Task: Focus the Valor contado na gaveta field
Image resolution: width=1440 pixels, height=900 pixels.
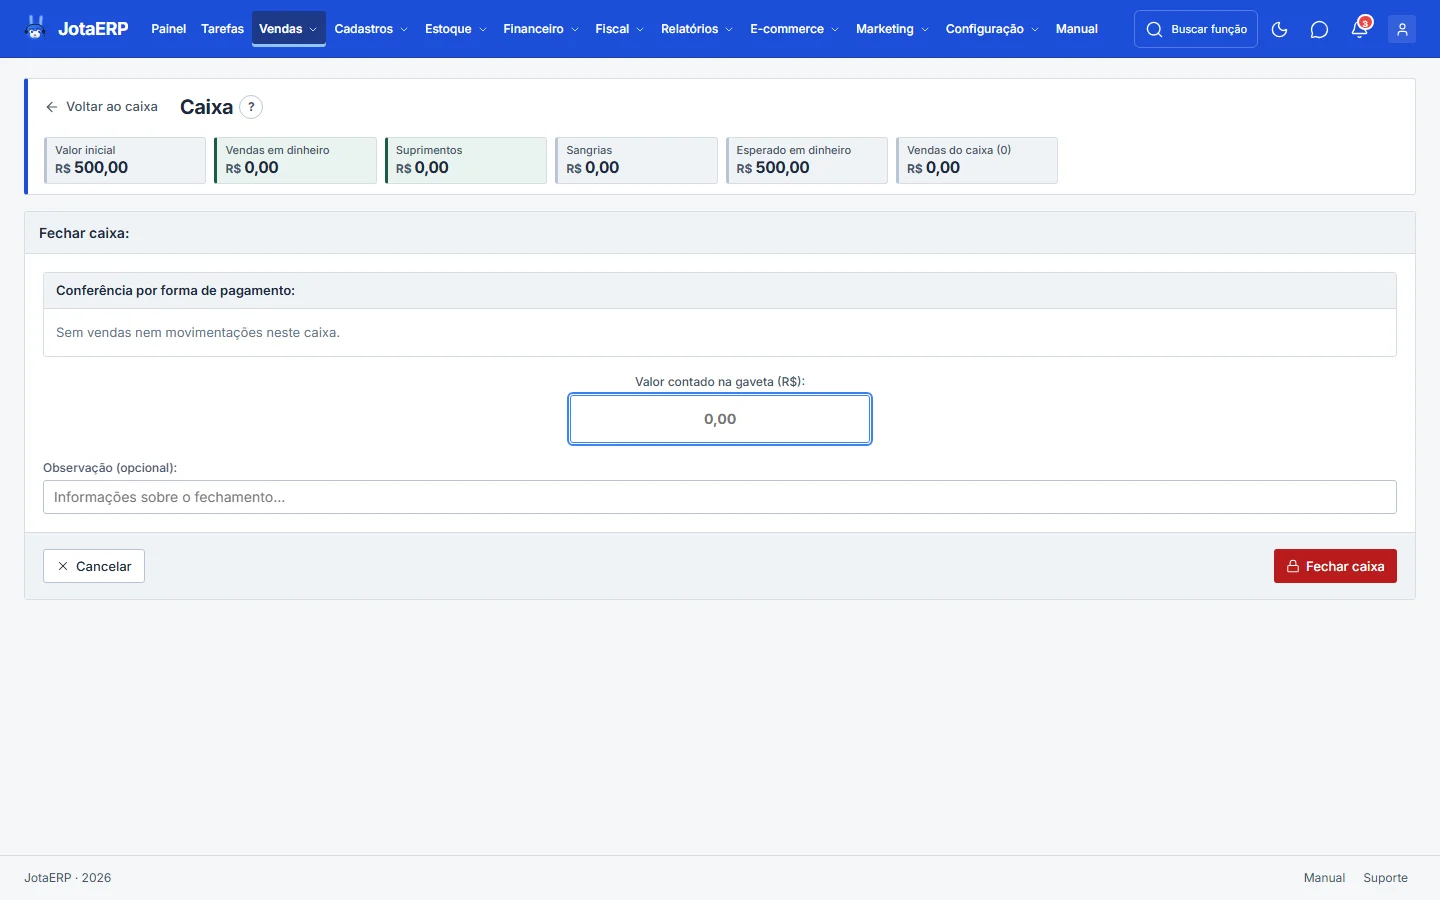Action: point(720,419)
